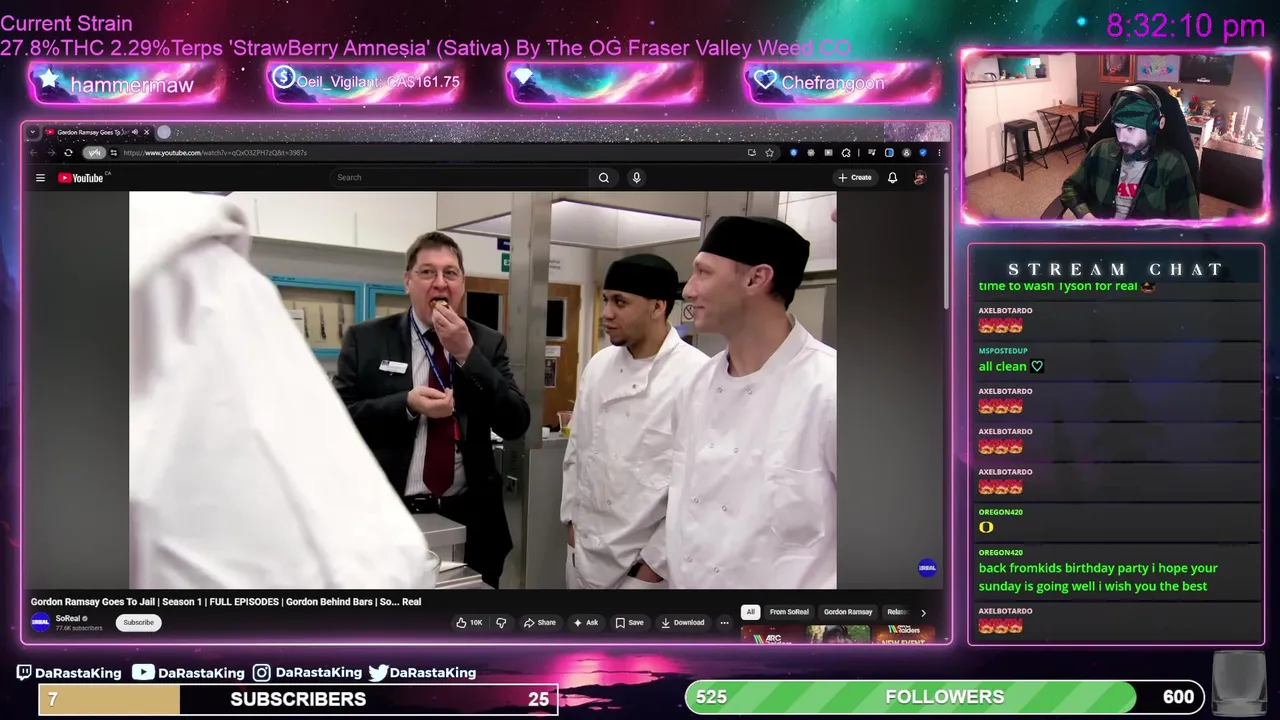Open the browser tab search dropdown
1280x720 pixels.
33,132
